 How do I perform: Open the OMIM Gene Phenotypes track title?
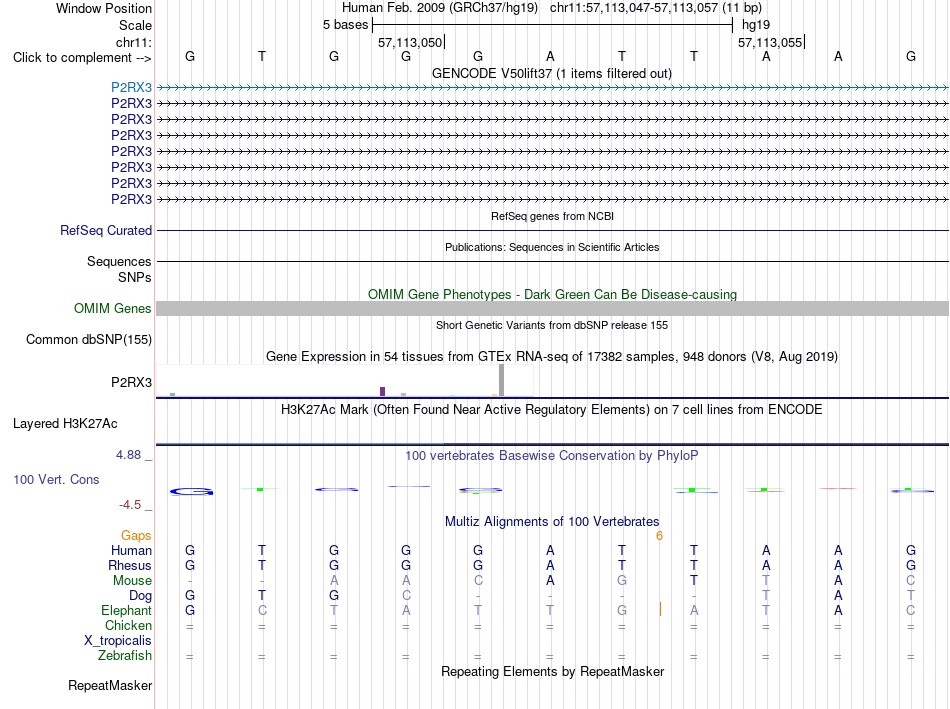[552, 295]
